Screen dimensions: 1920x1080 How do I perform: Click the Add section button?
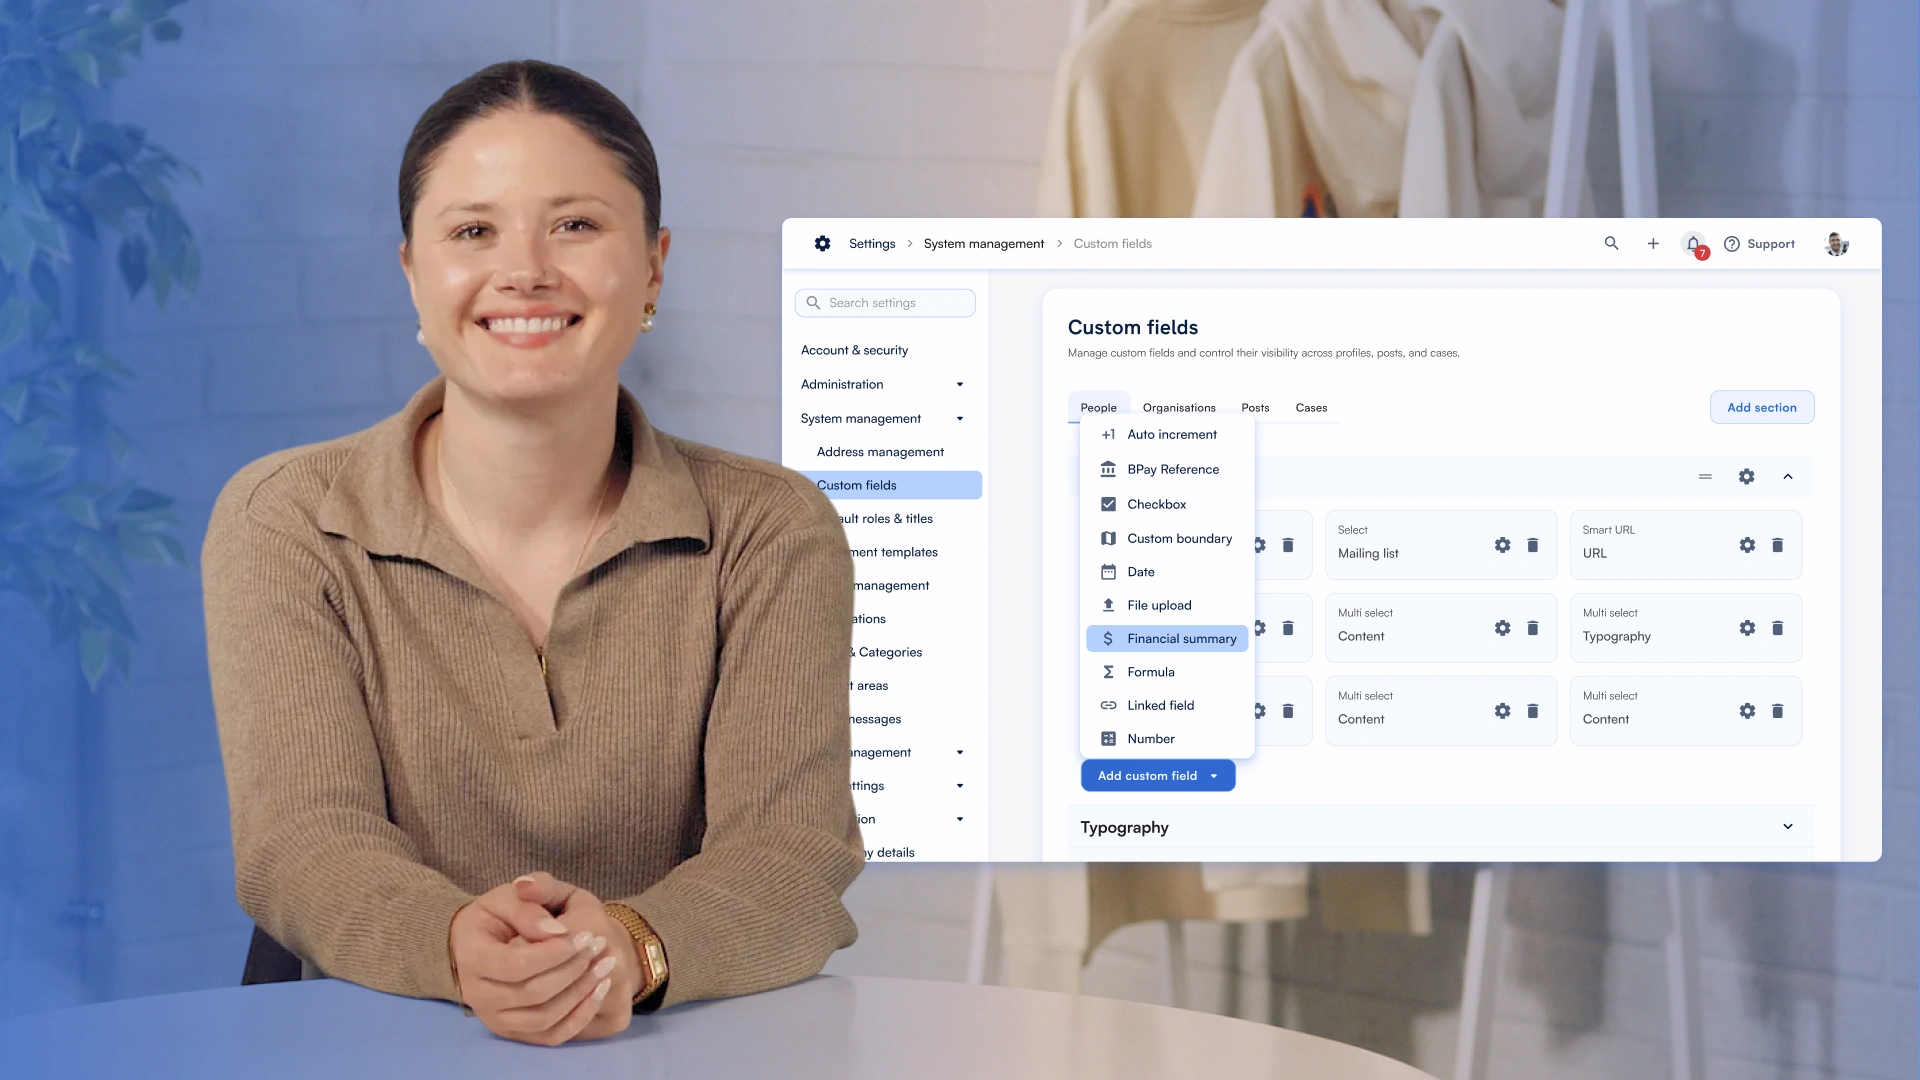pyautogui.click(x=1761, y=407)
